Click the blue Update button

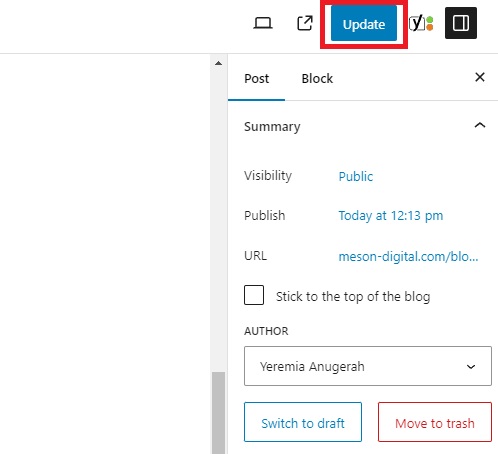tap(364, 23)
